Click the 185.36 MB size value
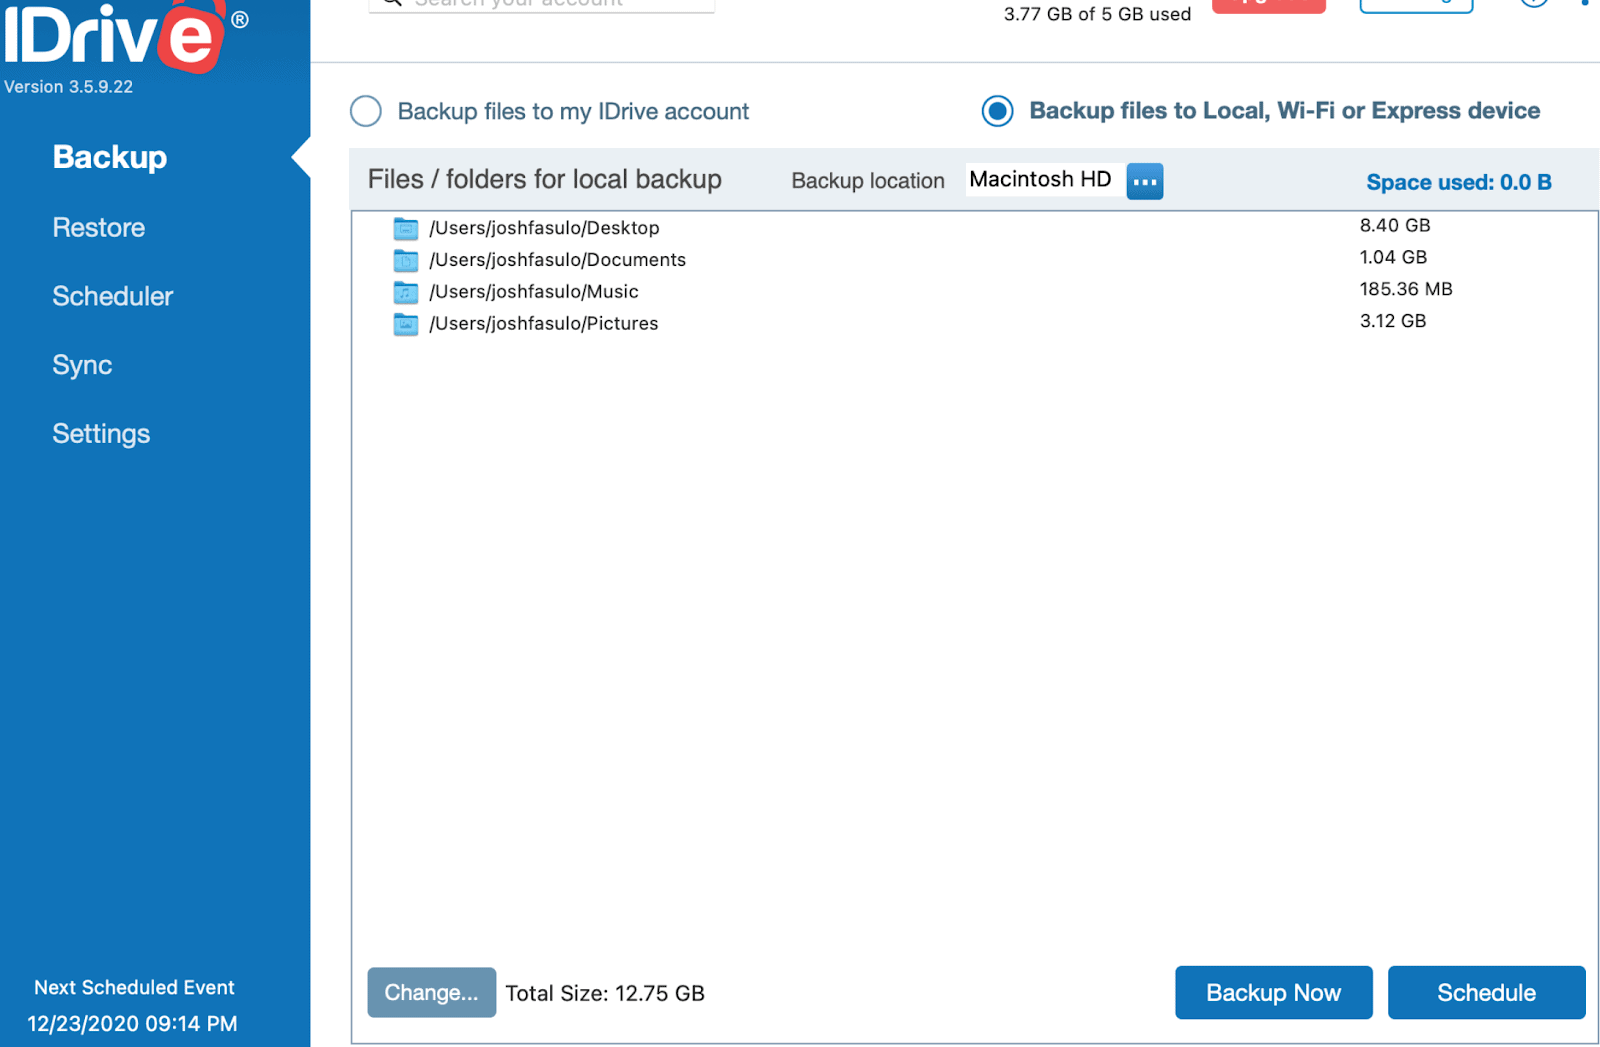Screen dimensions: 1600x1047 click(x=1406, y=290)
